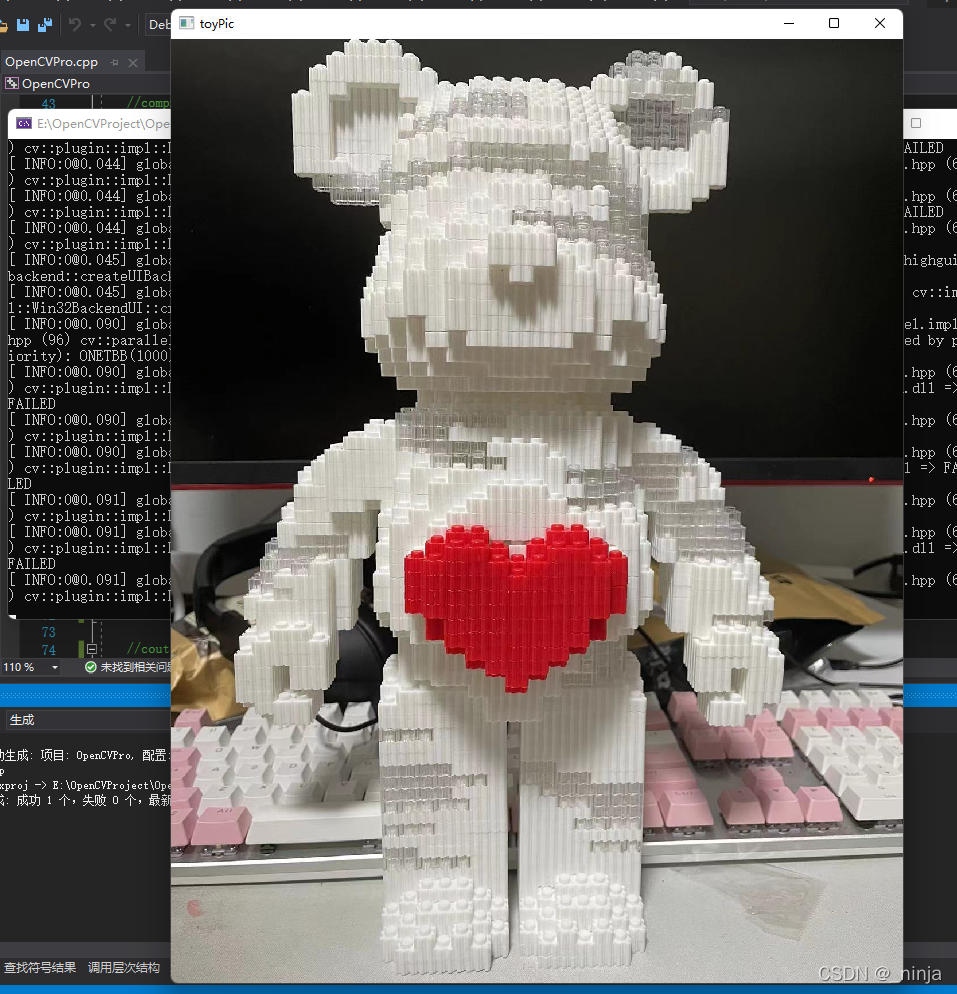Image resolution: width=957 pixels, height=994 pixels.
Task: Close the toyPic image window
Action: pos(880,23)
